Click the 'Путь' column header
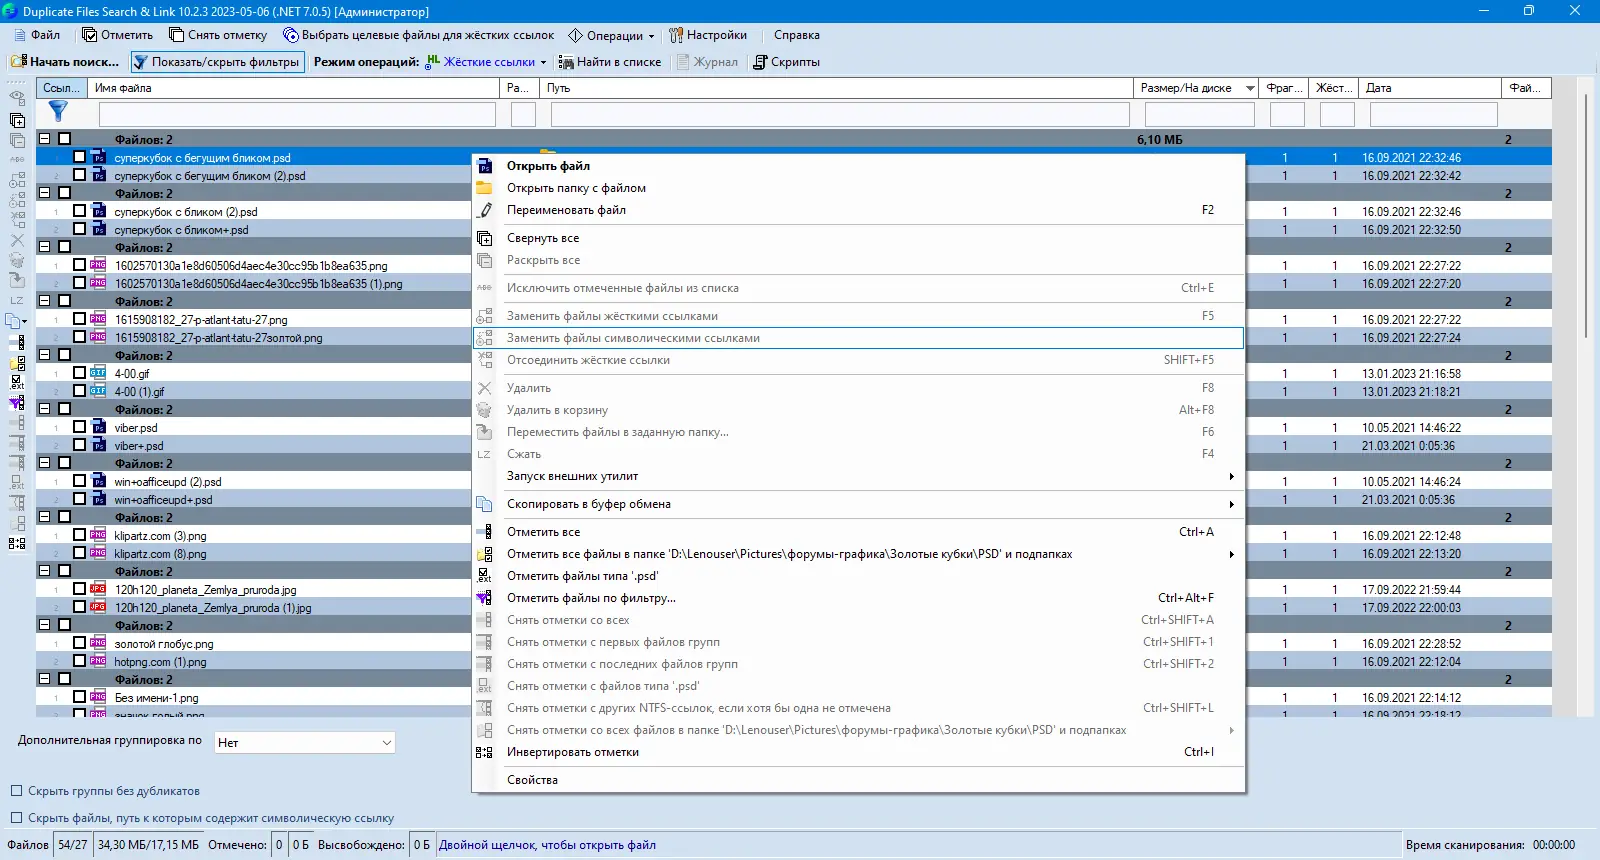This screenshot has width=1600, height=860. point(836,88)
